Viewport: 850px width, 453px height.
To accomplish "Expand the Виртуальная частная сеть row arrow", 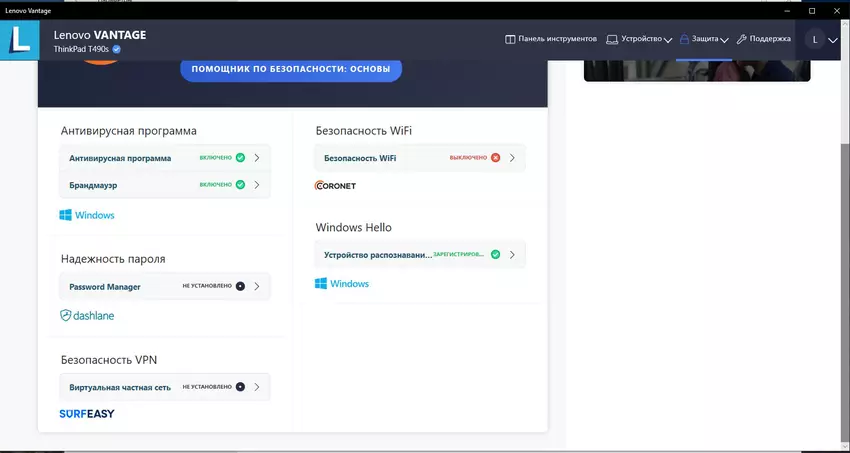I will tap(257, 387).
